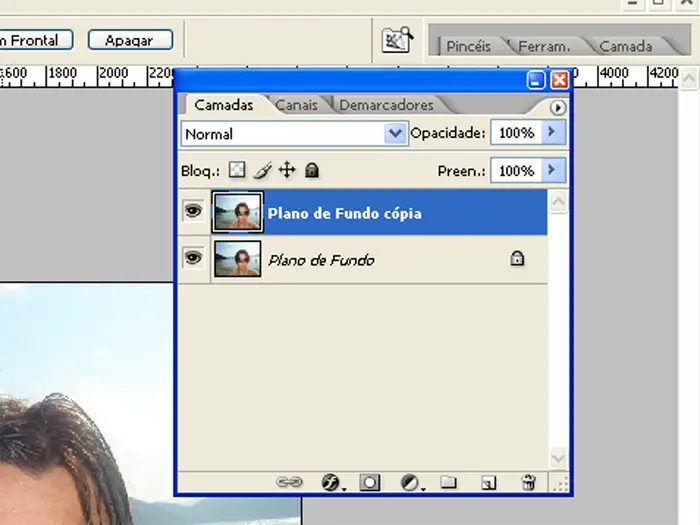Click the new layer icon
The height and width of the screenshot is (525, 700).
[488, 482]
